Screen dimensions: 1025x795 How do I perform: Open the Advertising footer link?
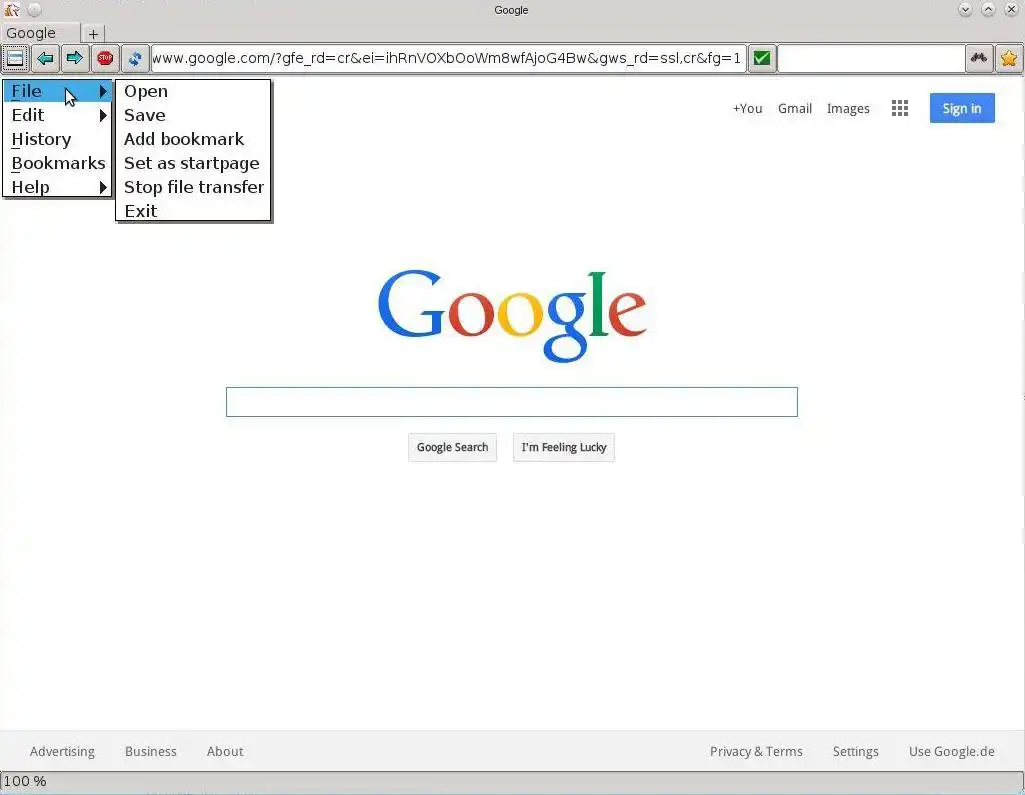62,751
